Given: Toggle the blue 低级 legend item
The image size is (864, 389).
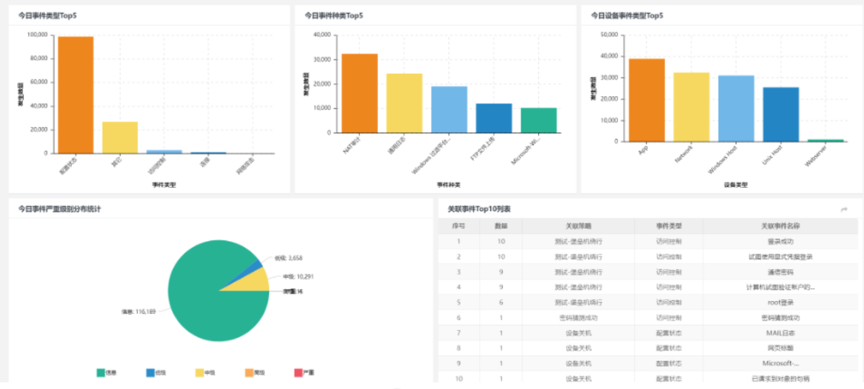Looking at the screenshot, I should pos(156,373).
